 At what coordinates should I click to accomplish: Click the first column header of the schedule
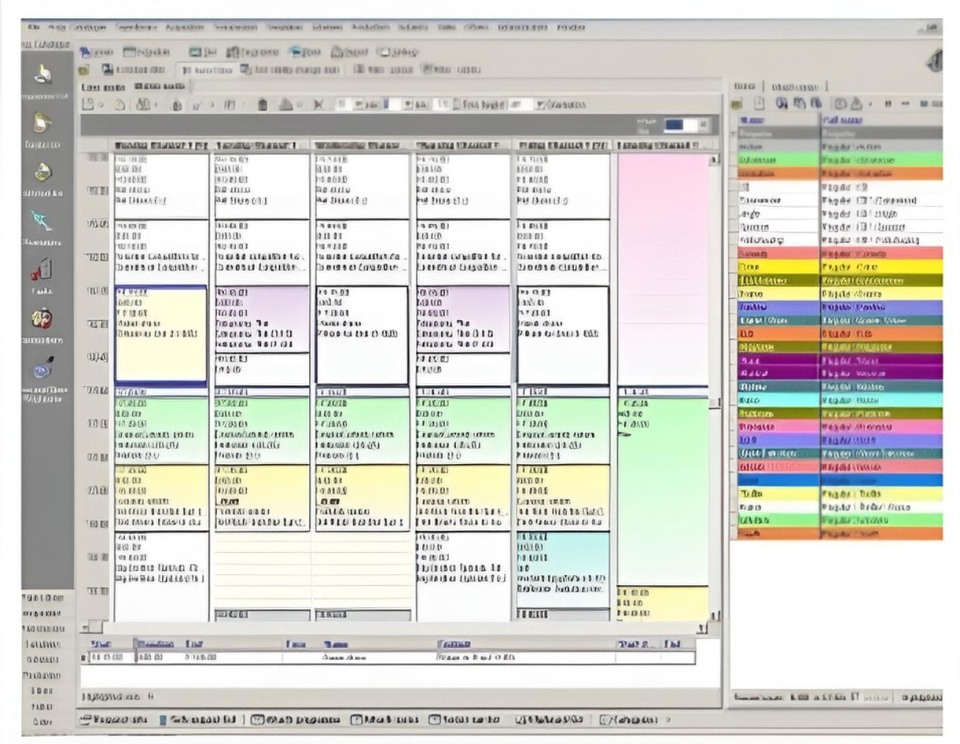coord(161,146)
